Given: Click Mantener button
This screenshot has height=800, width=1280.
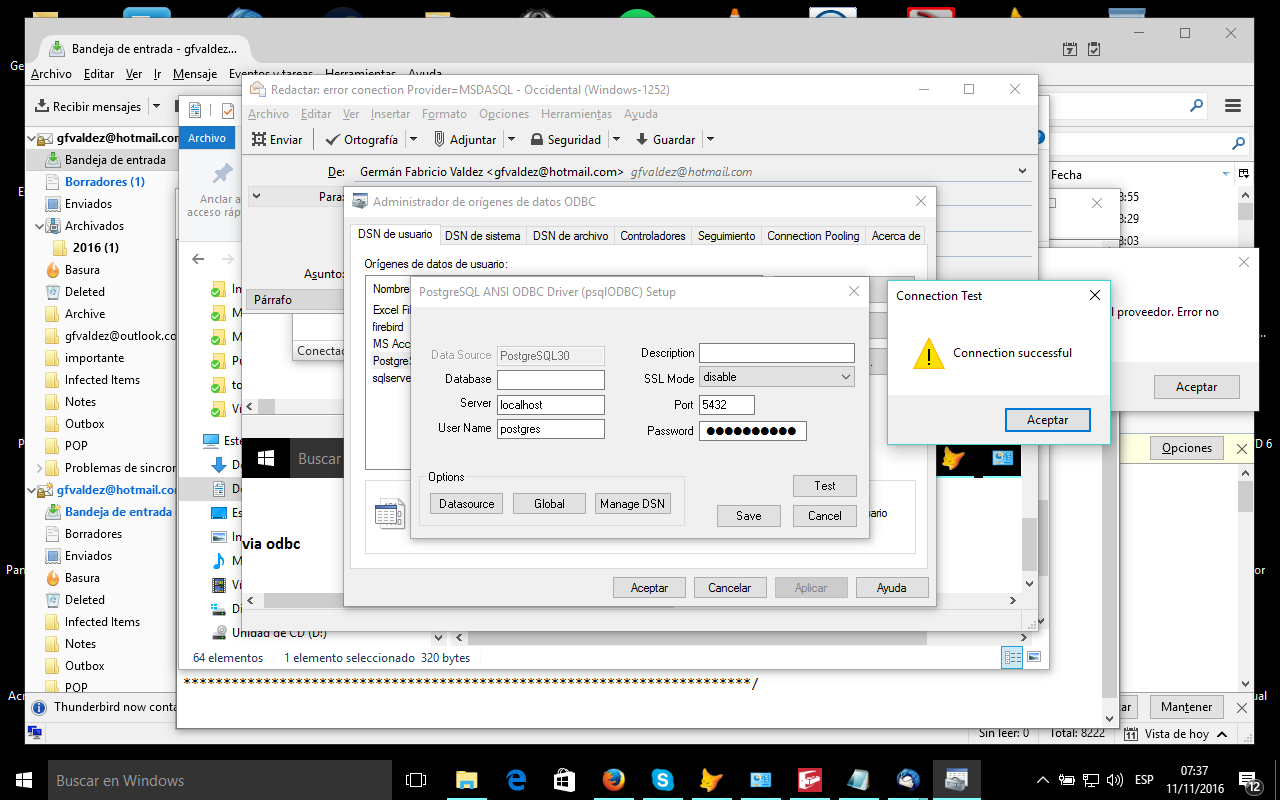Looking at the screenshot, I should 1186,707.
